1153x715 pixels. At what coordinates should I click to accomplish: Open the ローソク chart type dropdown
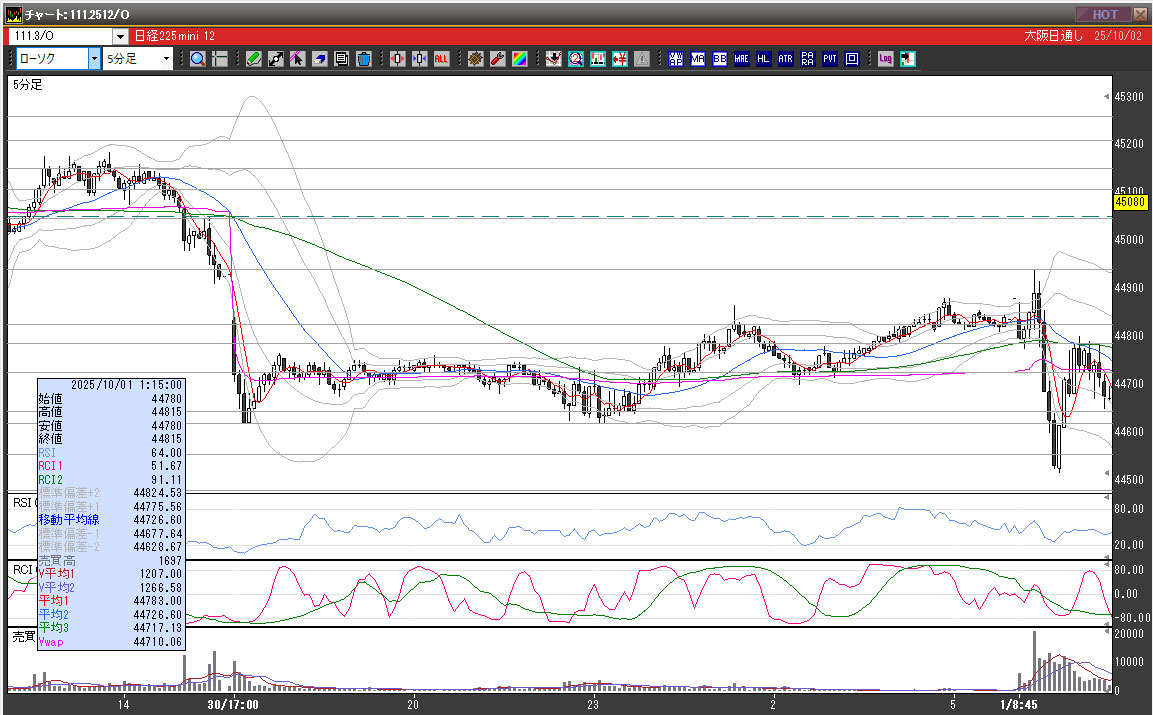(x=94, y=59)
